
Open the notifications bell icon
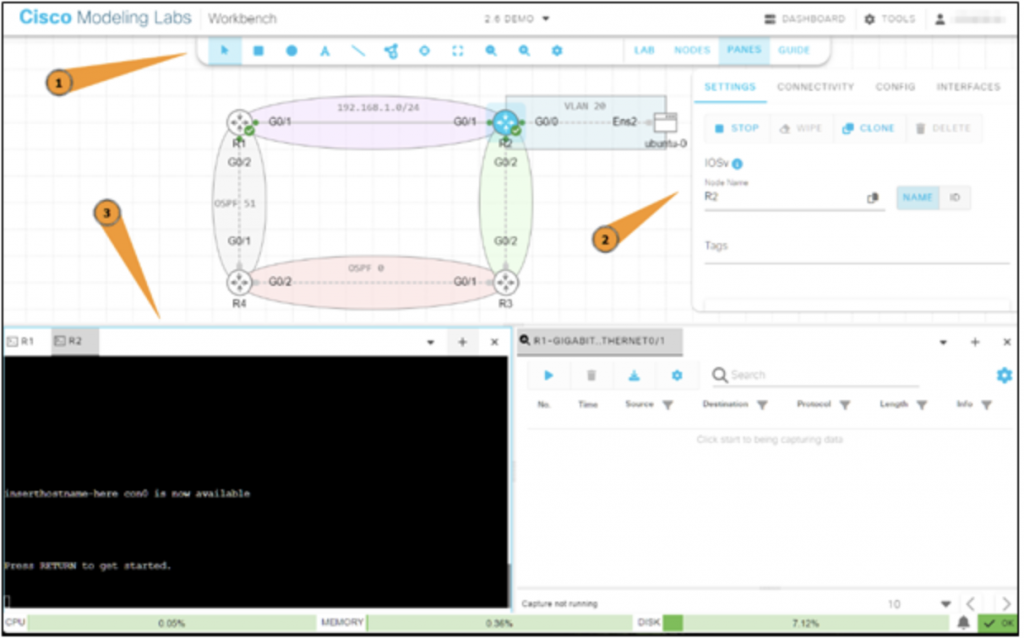pos(963,622)
